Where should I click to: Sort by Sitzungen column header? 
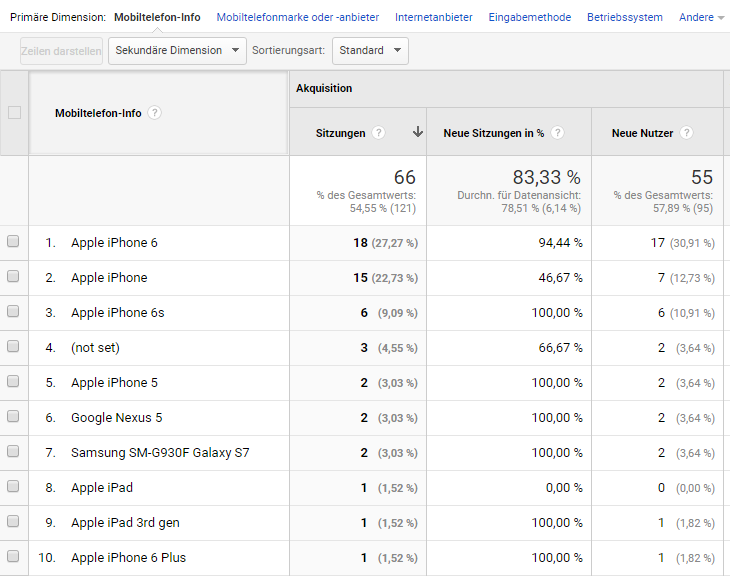(340, 133)
